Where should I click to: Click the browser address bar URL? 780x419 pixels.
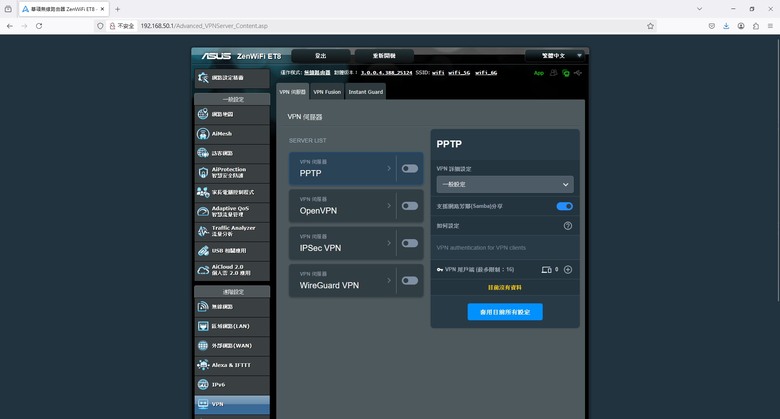[204, 26]
